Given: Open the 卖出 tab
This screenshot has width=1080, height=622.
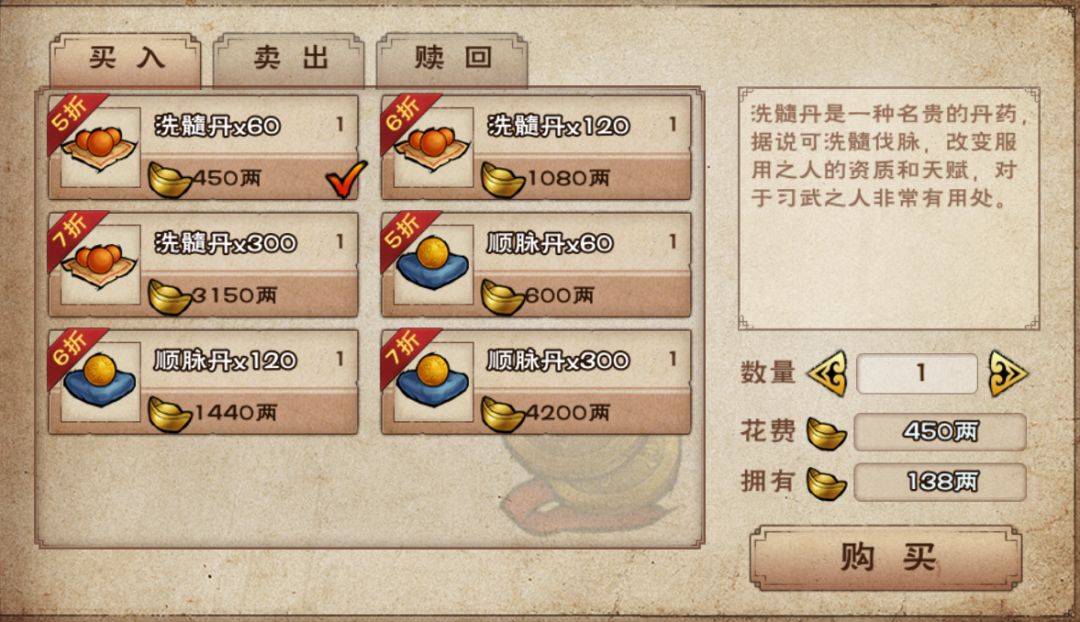Looking at the screenshot, I should (289, 60).
